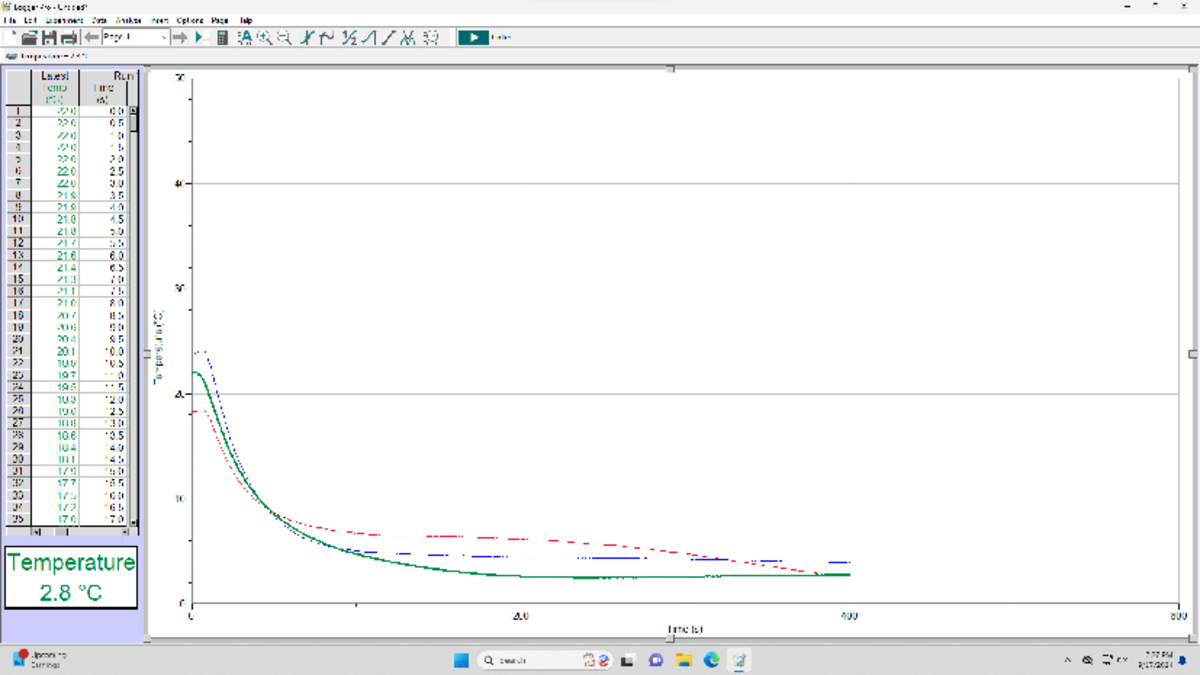Go forward using the next page arrow
Screen dimensions: 1200x675
(181, 37)
